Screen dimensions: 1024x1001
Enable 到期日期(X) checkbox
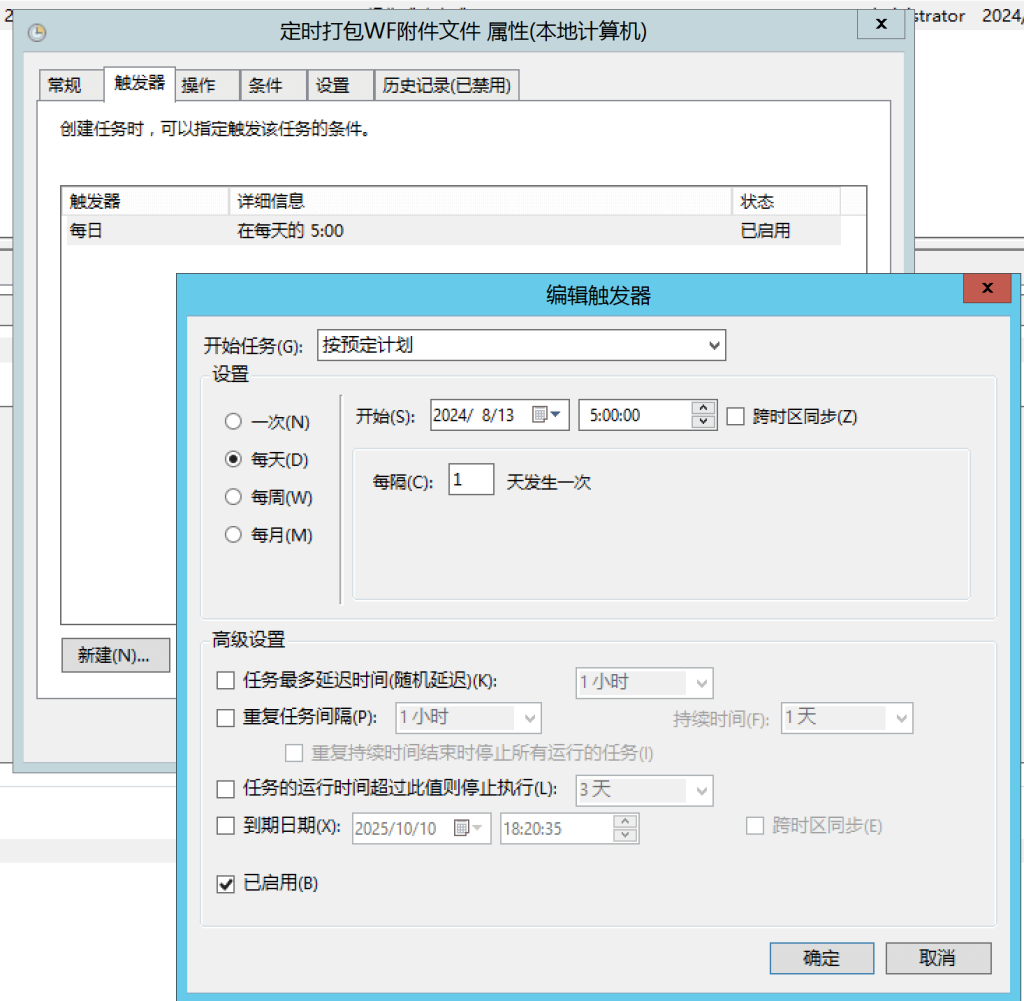tap(225, 826)
